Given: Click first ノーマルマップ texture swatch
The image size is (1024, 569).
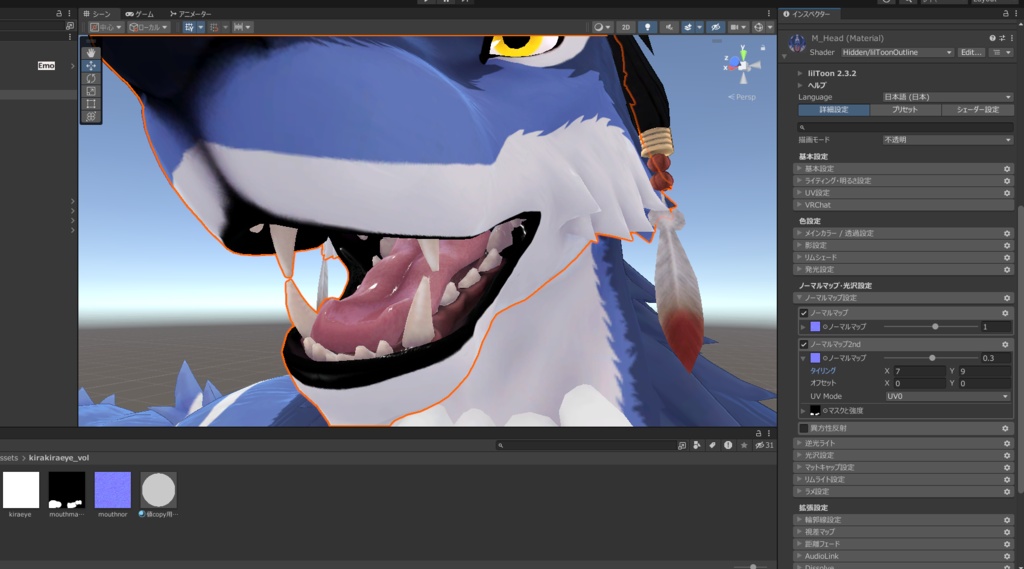Looking at the screenshot, I should 815,327.
